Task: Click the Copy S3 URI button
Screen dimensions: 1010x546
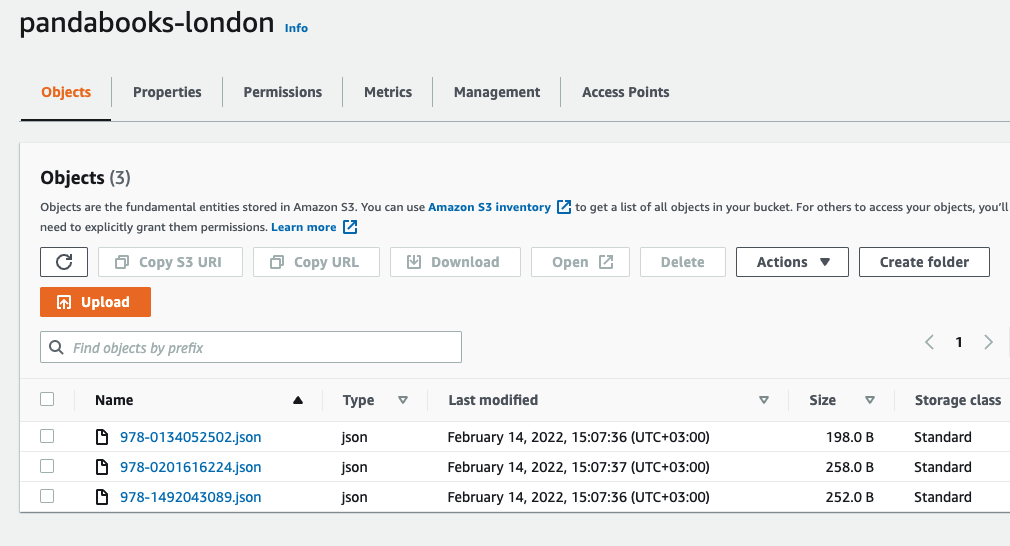Action: [x=170, y=262]
